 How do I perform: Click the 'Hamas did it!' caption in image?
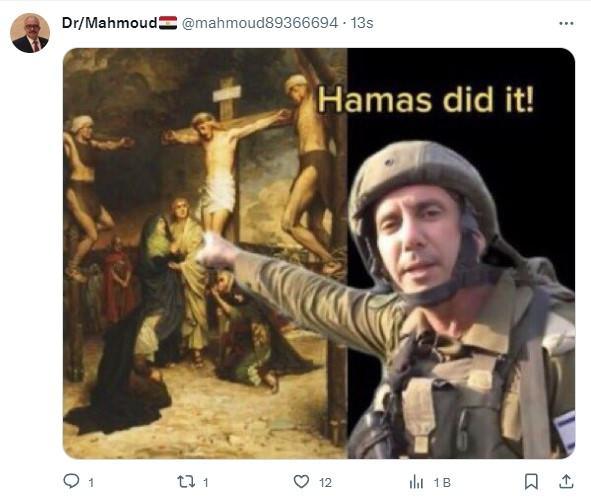[x=426, y=100]
